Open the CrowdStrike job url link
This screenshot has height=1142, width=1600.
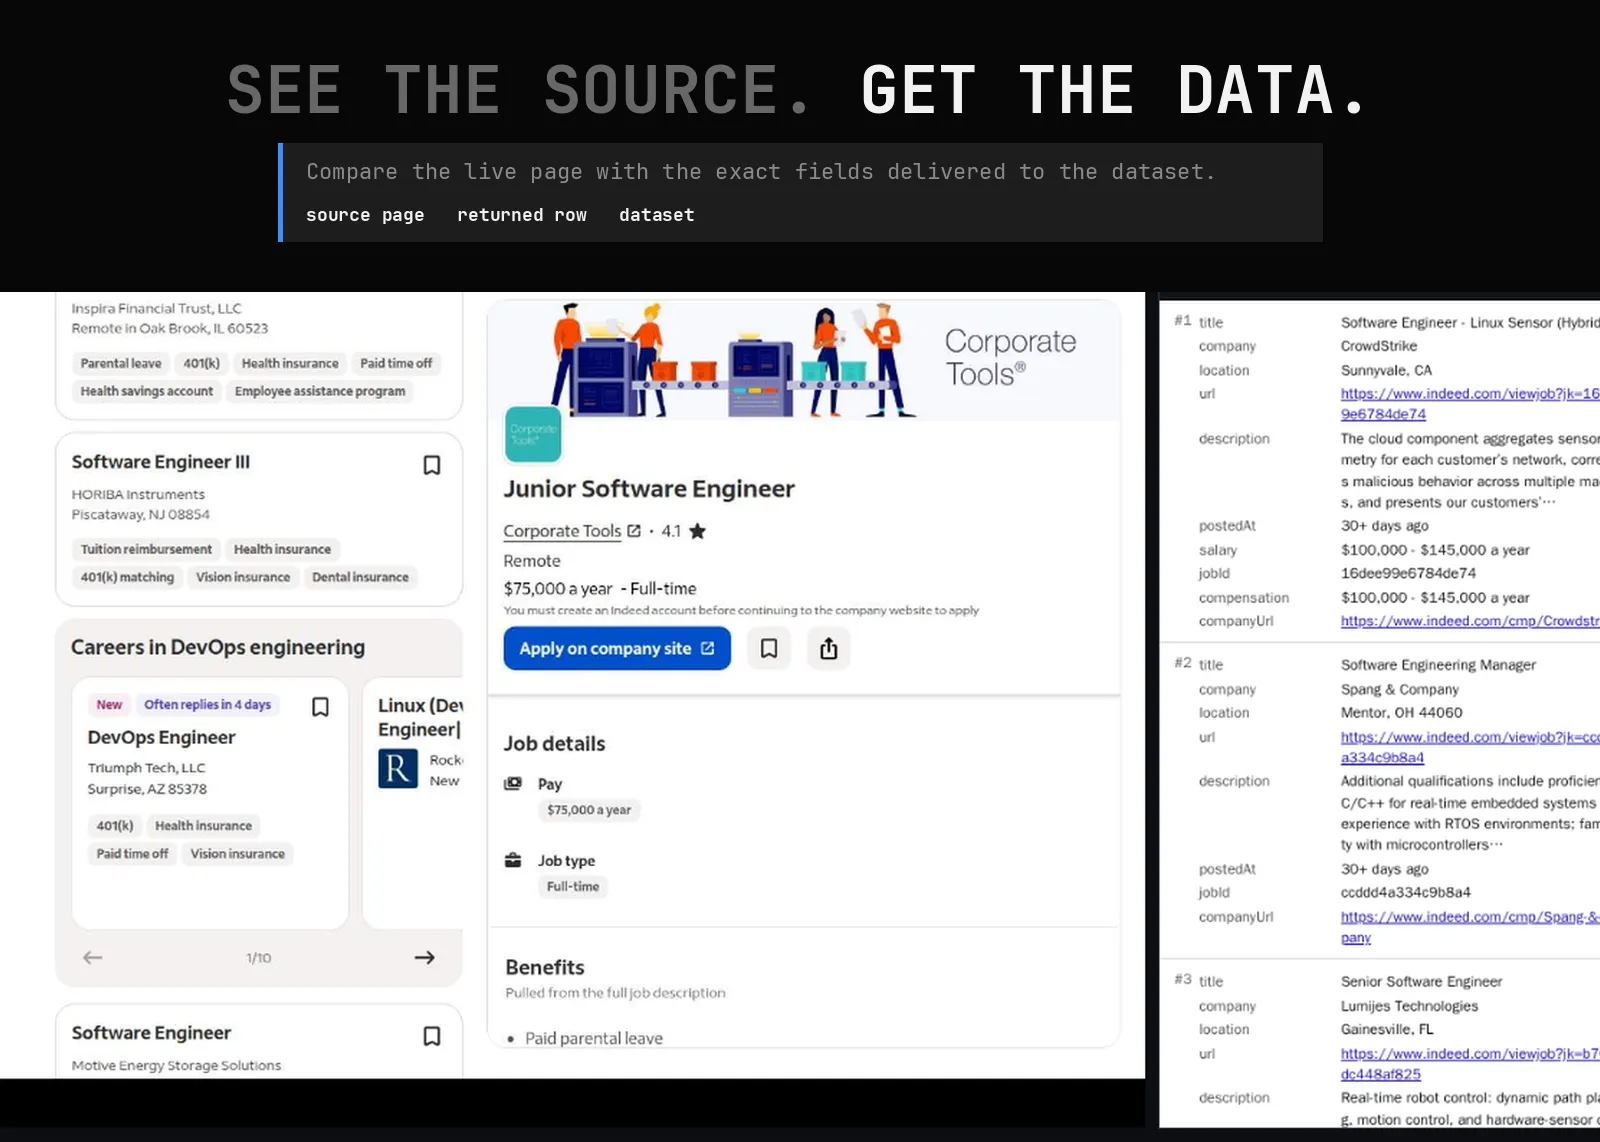[x=1470, y=403]
